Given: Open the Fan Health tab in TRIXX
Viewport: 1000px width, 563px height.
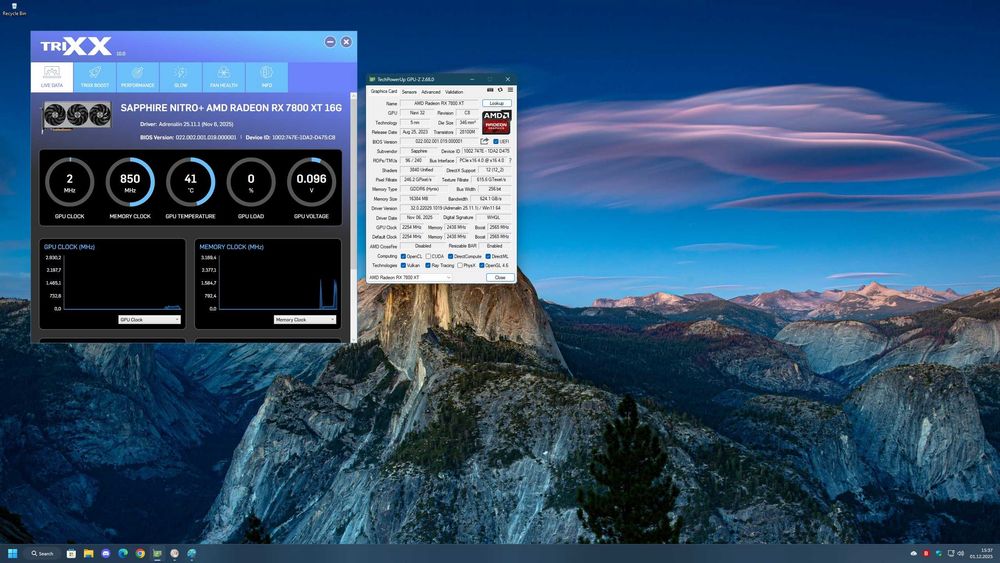Looking at the screenshot, I should coord(224,77).
